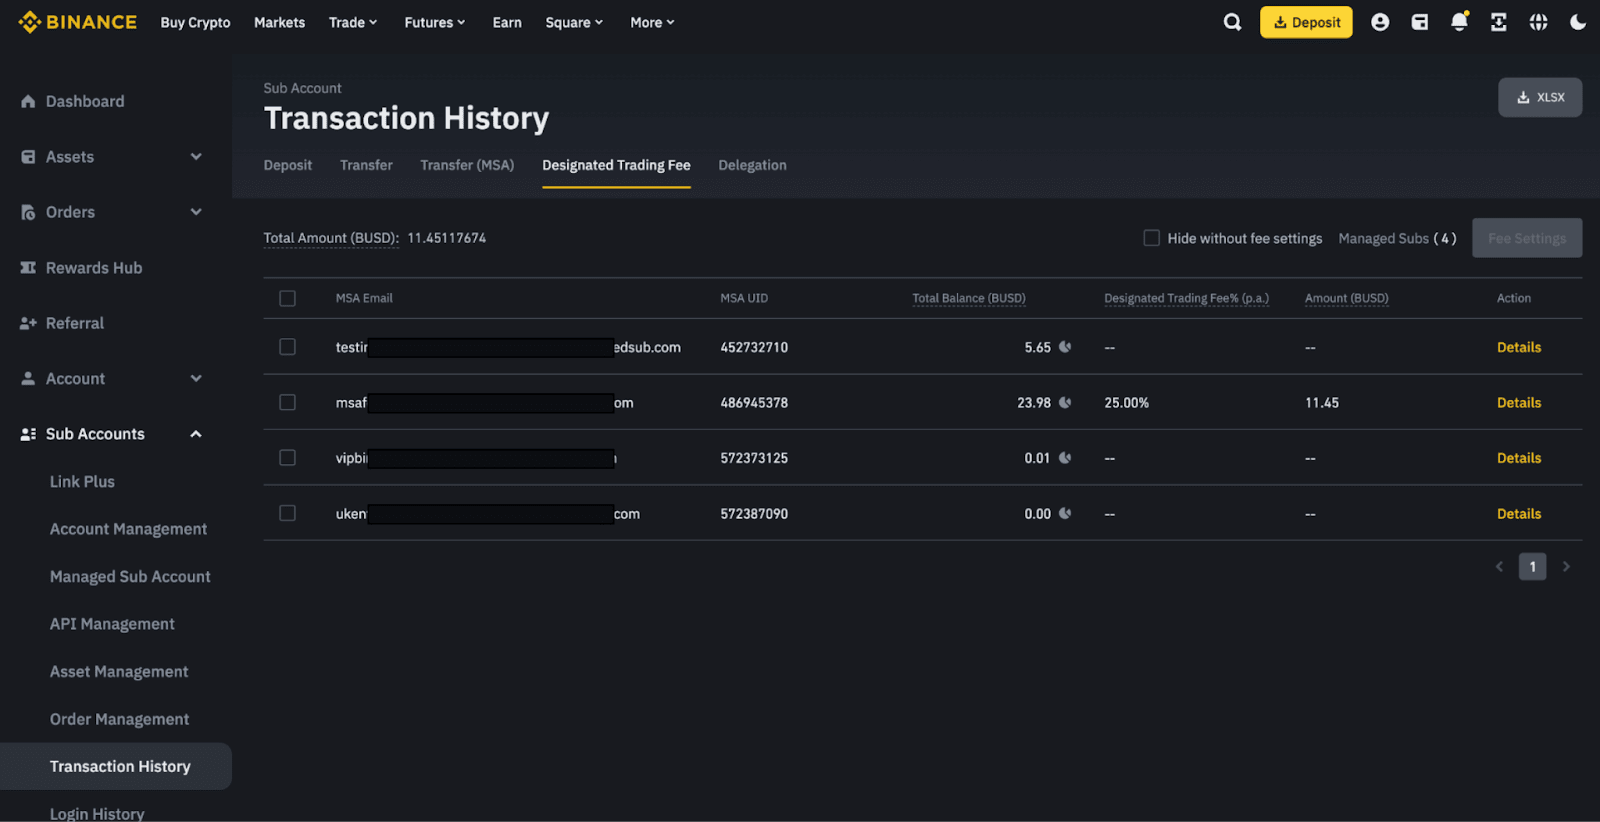
Task: Go to page 1 in pagination
Action: (x=1532, y=566)
